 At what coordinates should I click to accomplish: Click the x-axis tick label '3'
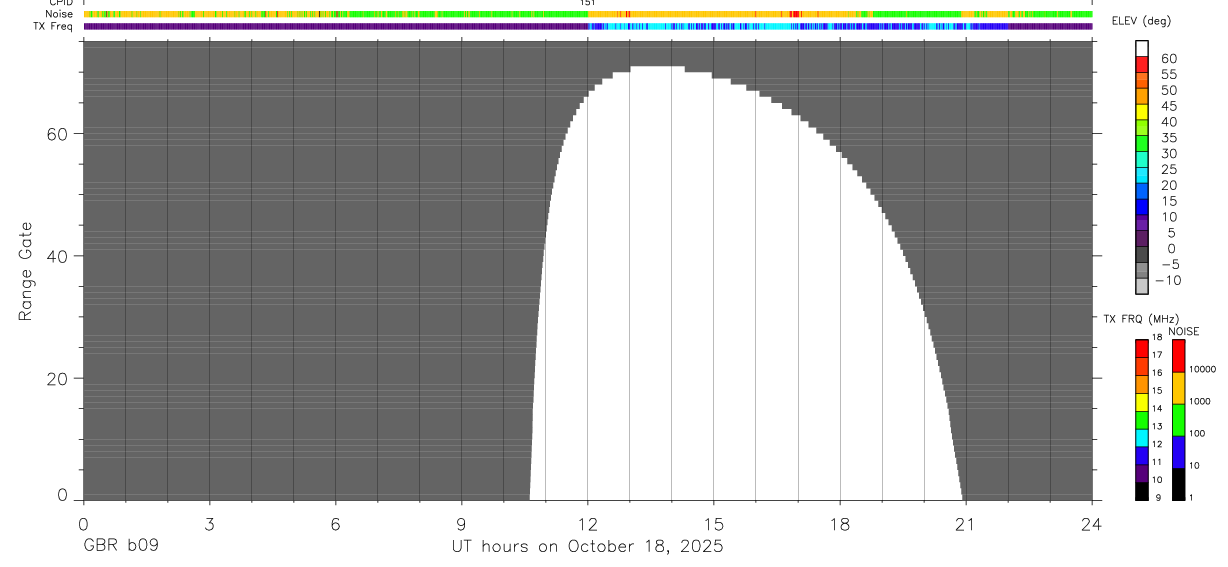click(x=209, y=523)
